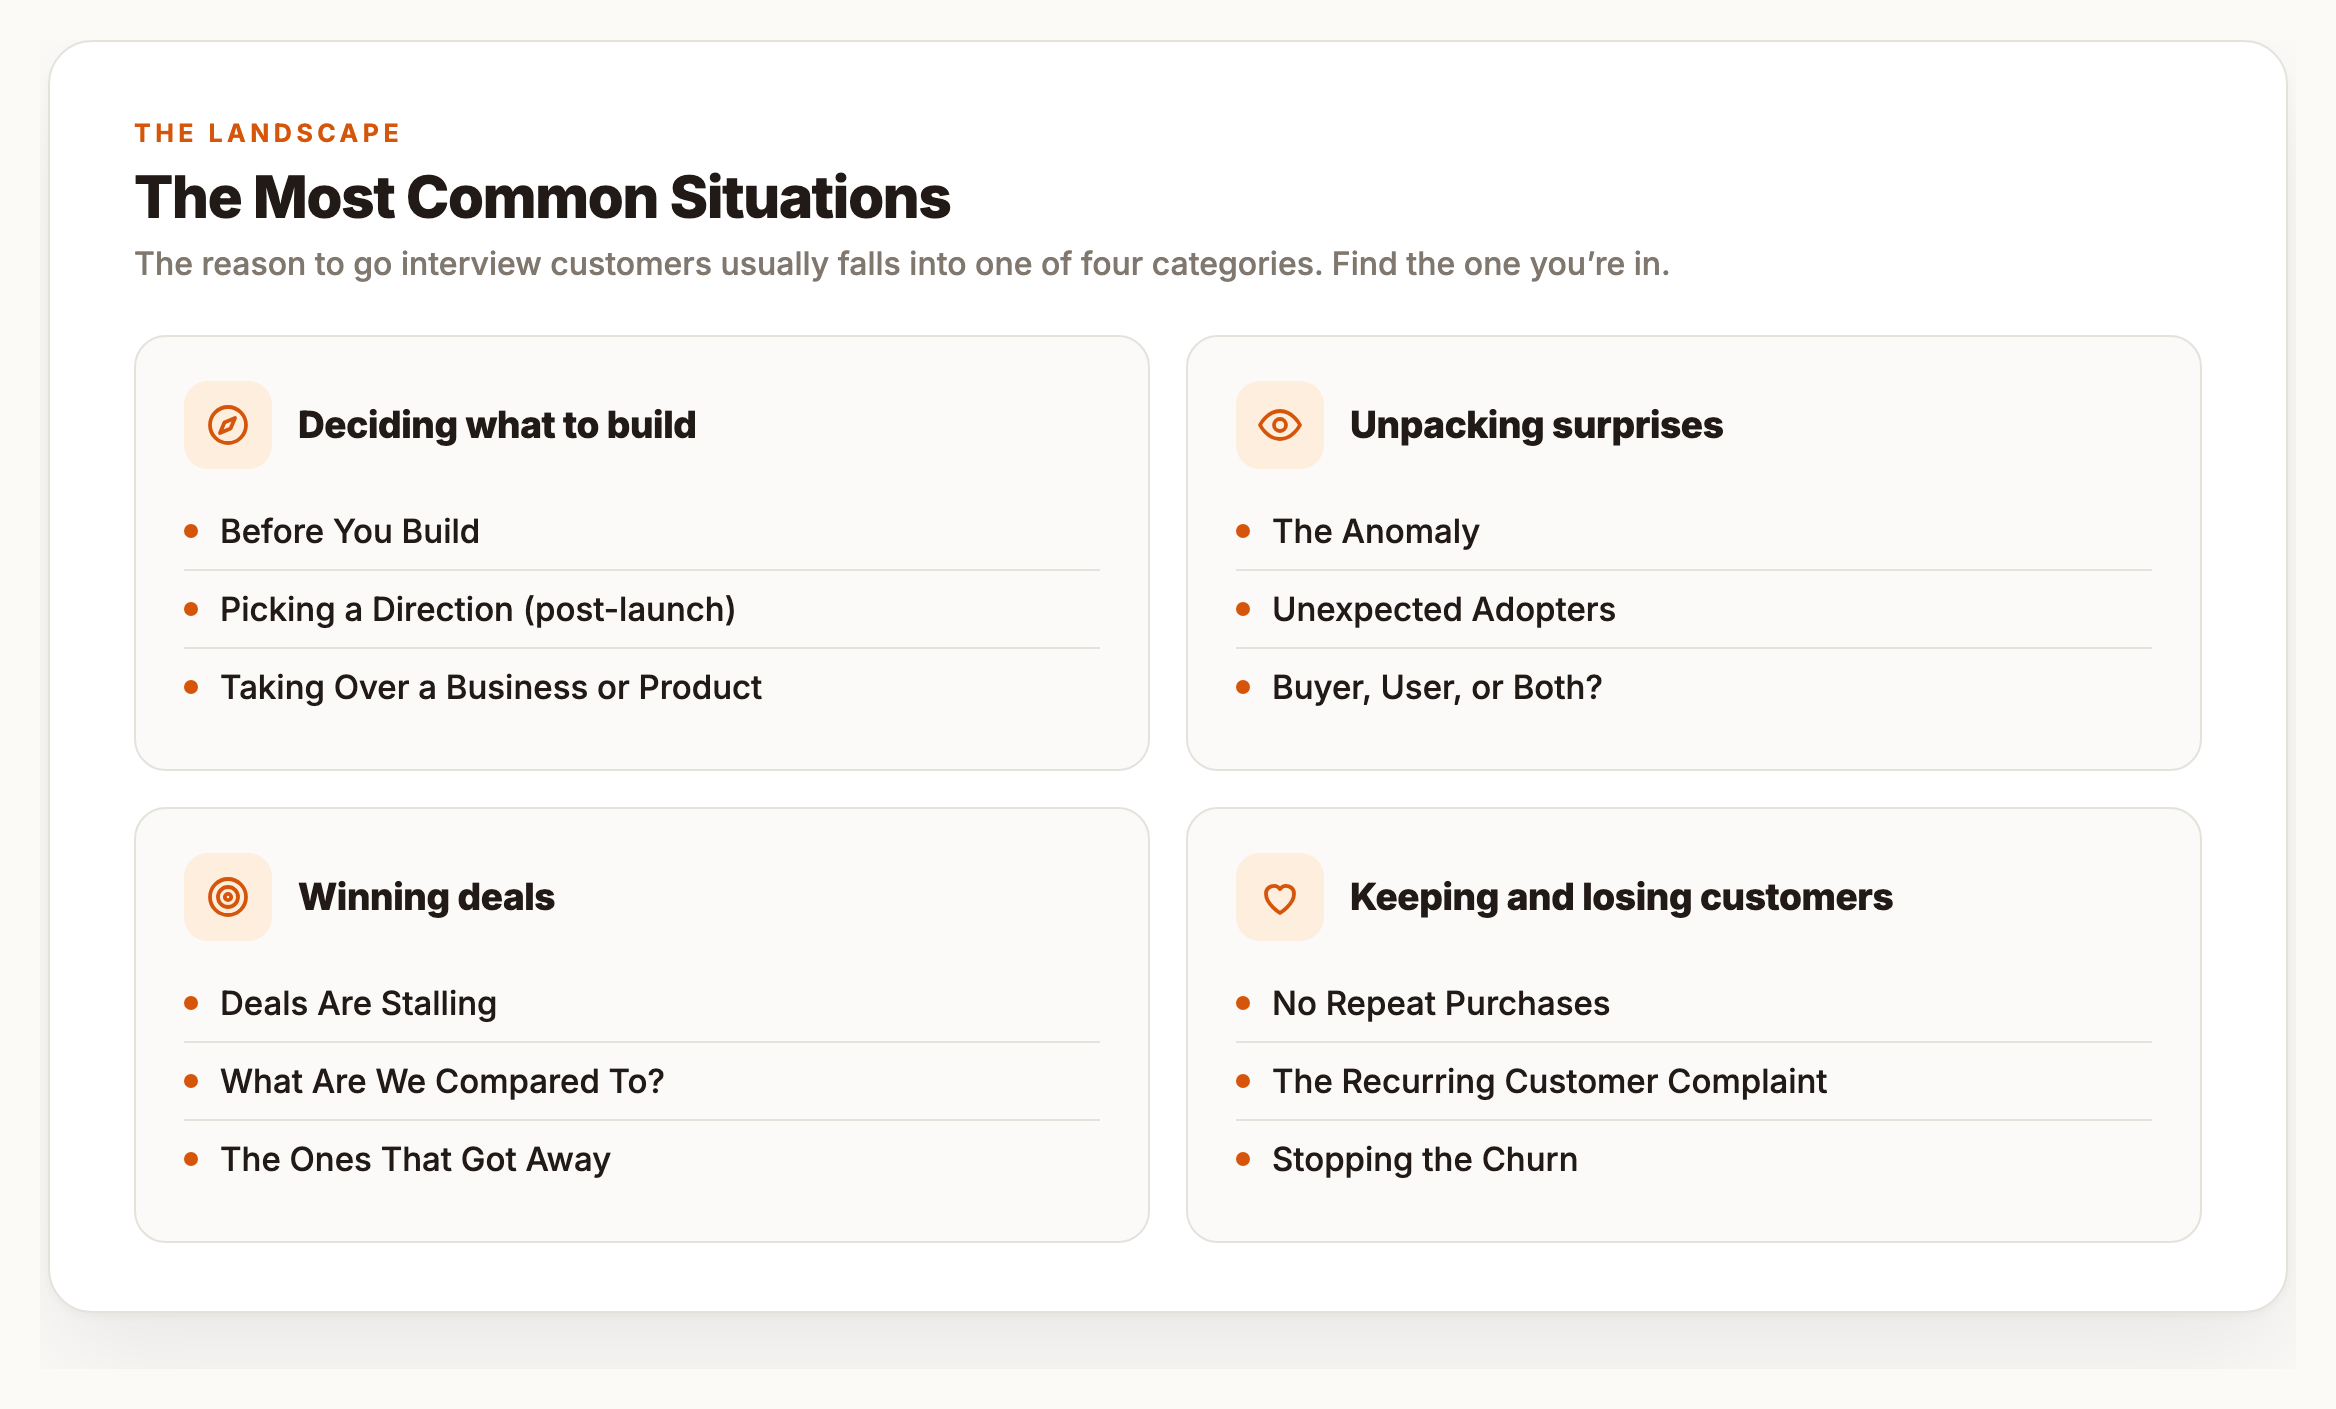Click the heart icon beside Keeping and losing customers
The height and width of the screenshot is (1409, 2336).
coord(1280,897)
